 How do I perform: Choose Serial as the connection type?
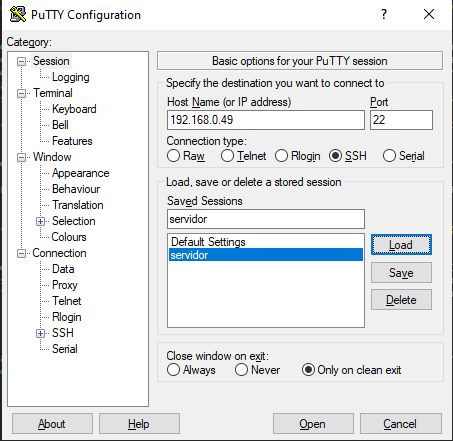389,156
